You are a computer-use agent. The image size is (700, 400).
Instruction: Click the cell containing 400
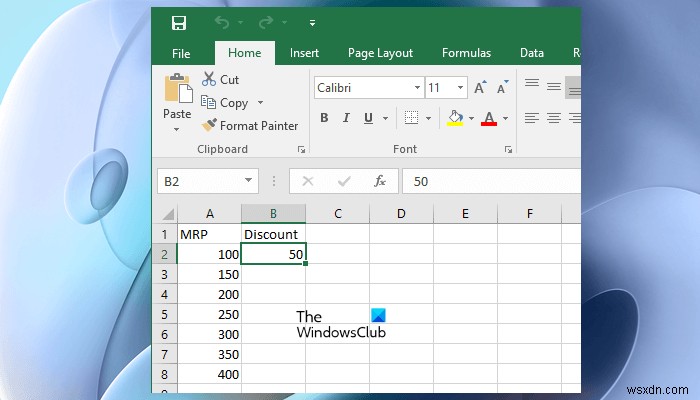209,375
